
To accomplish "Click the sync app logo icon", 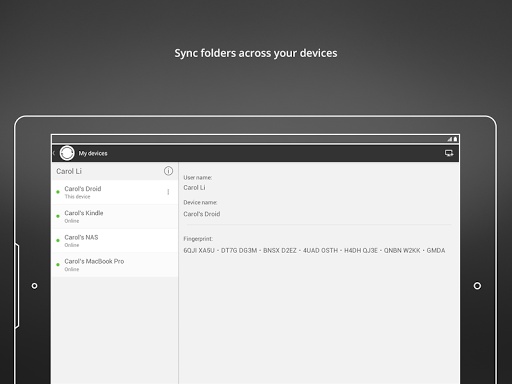I will [x=67, y=153].
